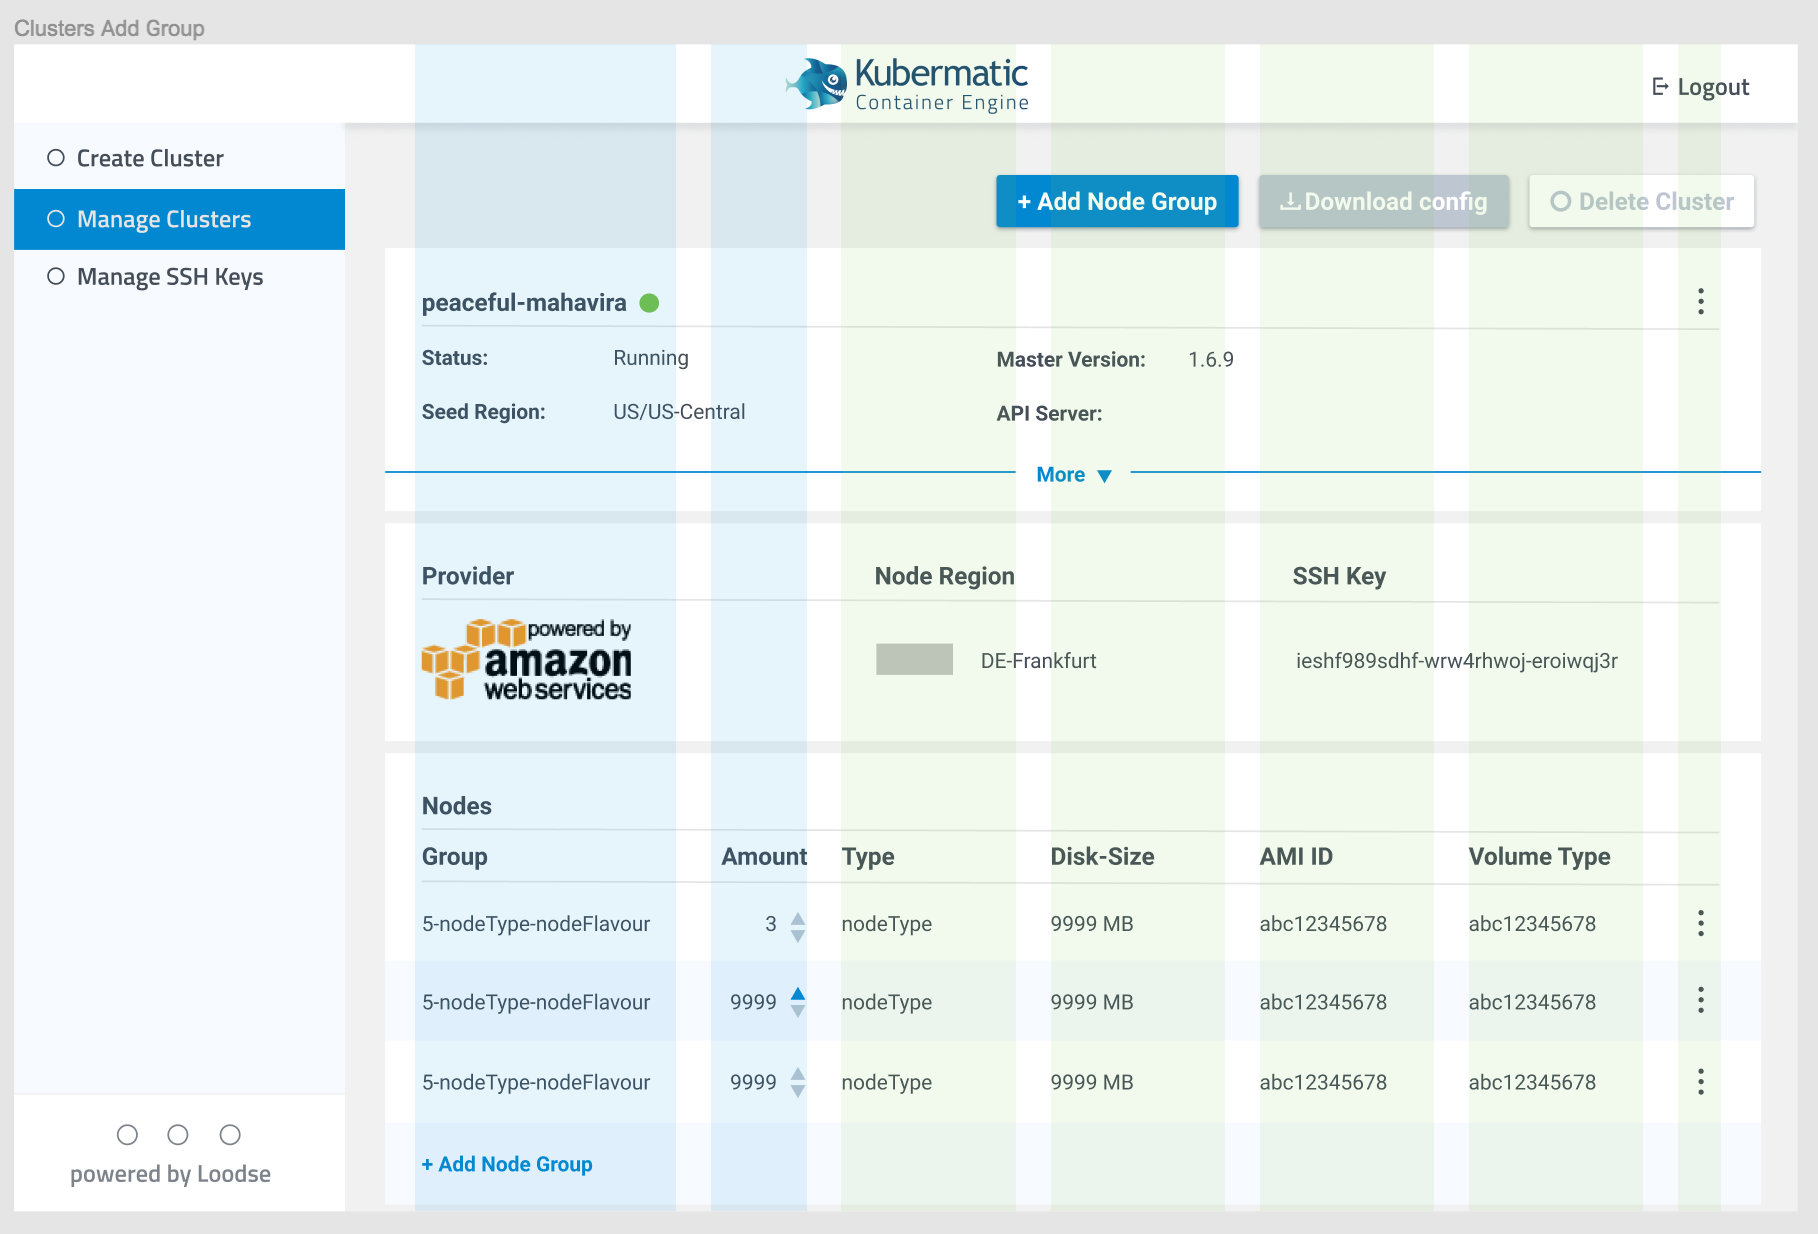
Task: Open options menu for the last node group row
Action: click(1700, 1081)
